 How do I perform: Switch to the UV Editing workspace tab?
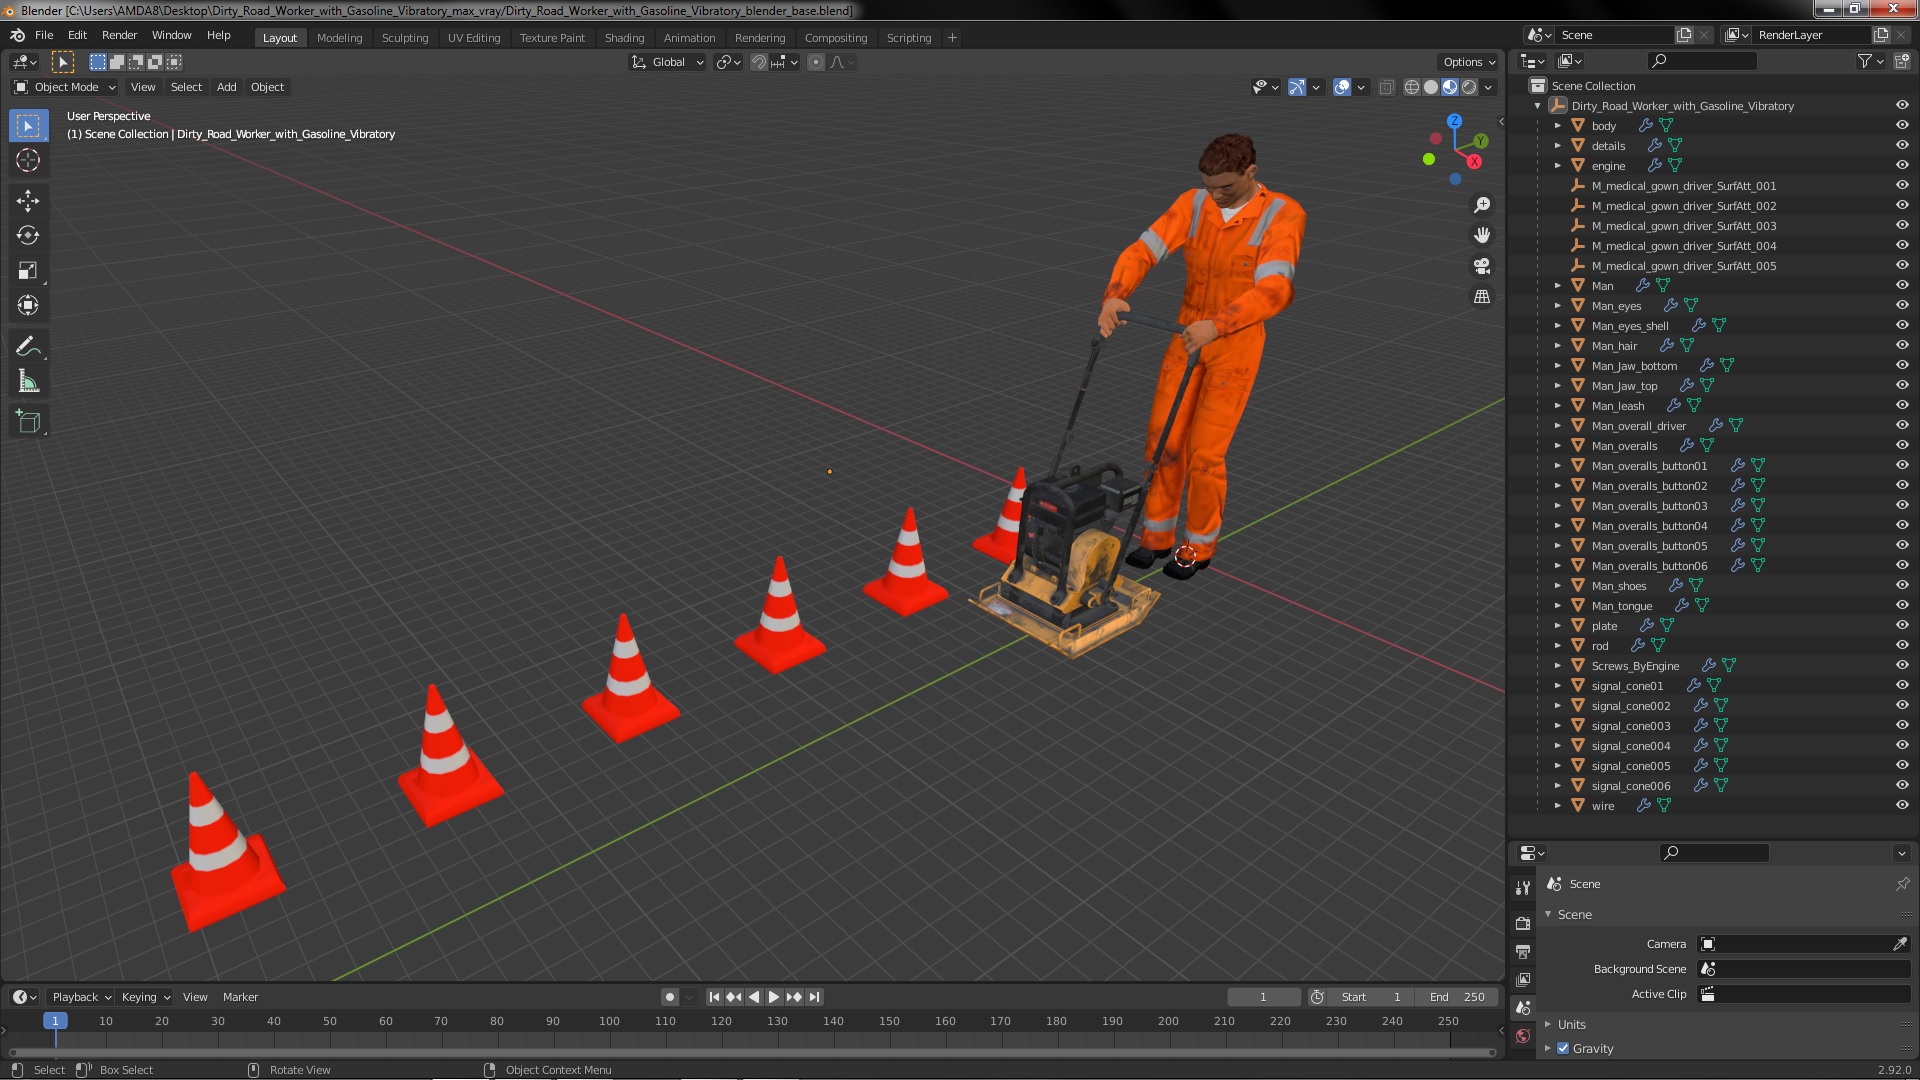(x=474, y=38)
